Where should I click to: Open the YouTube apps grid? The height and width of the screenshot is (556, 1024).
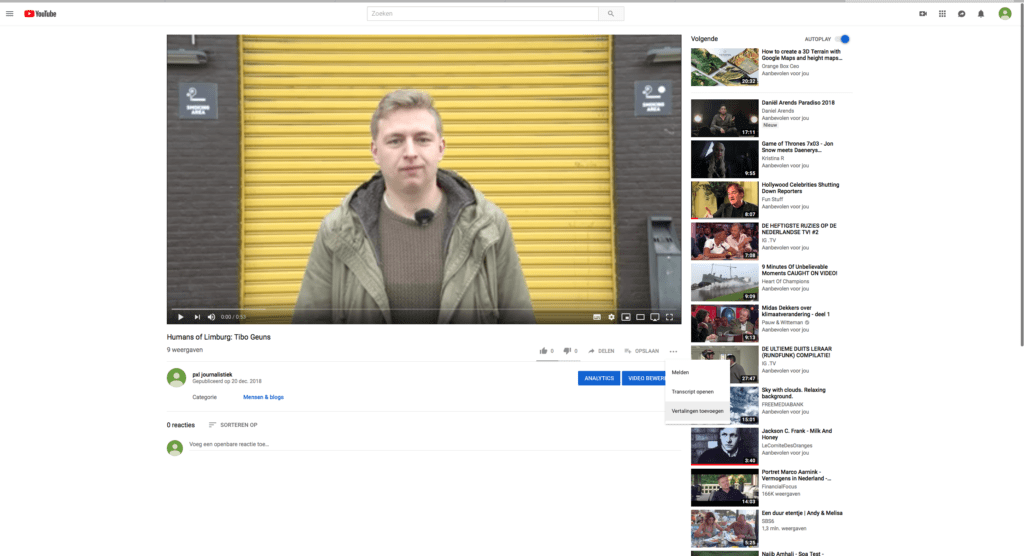pos(942,13)
